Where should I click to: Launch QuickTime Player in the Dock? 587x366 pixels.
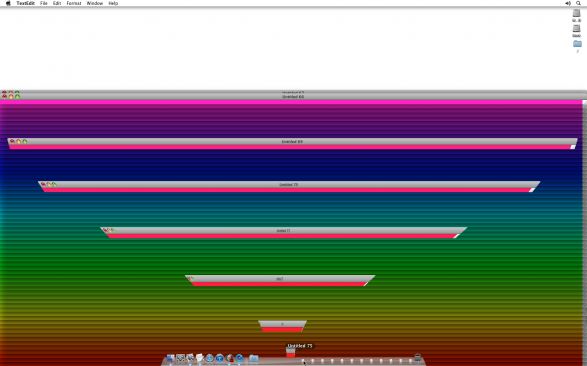click(x=239, y=358)
